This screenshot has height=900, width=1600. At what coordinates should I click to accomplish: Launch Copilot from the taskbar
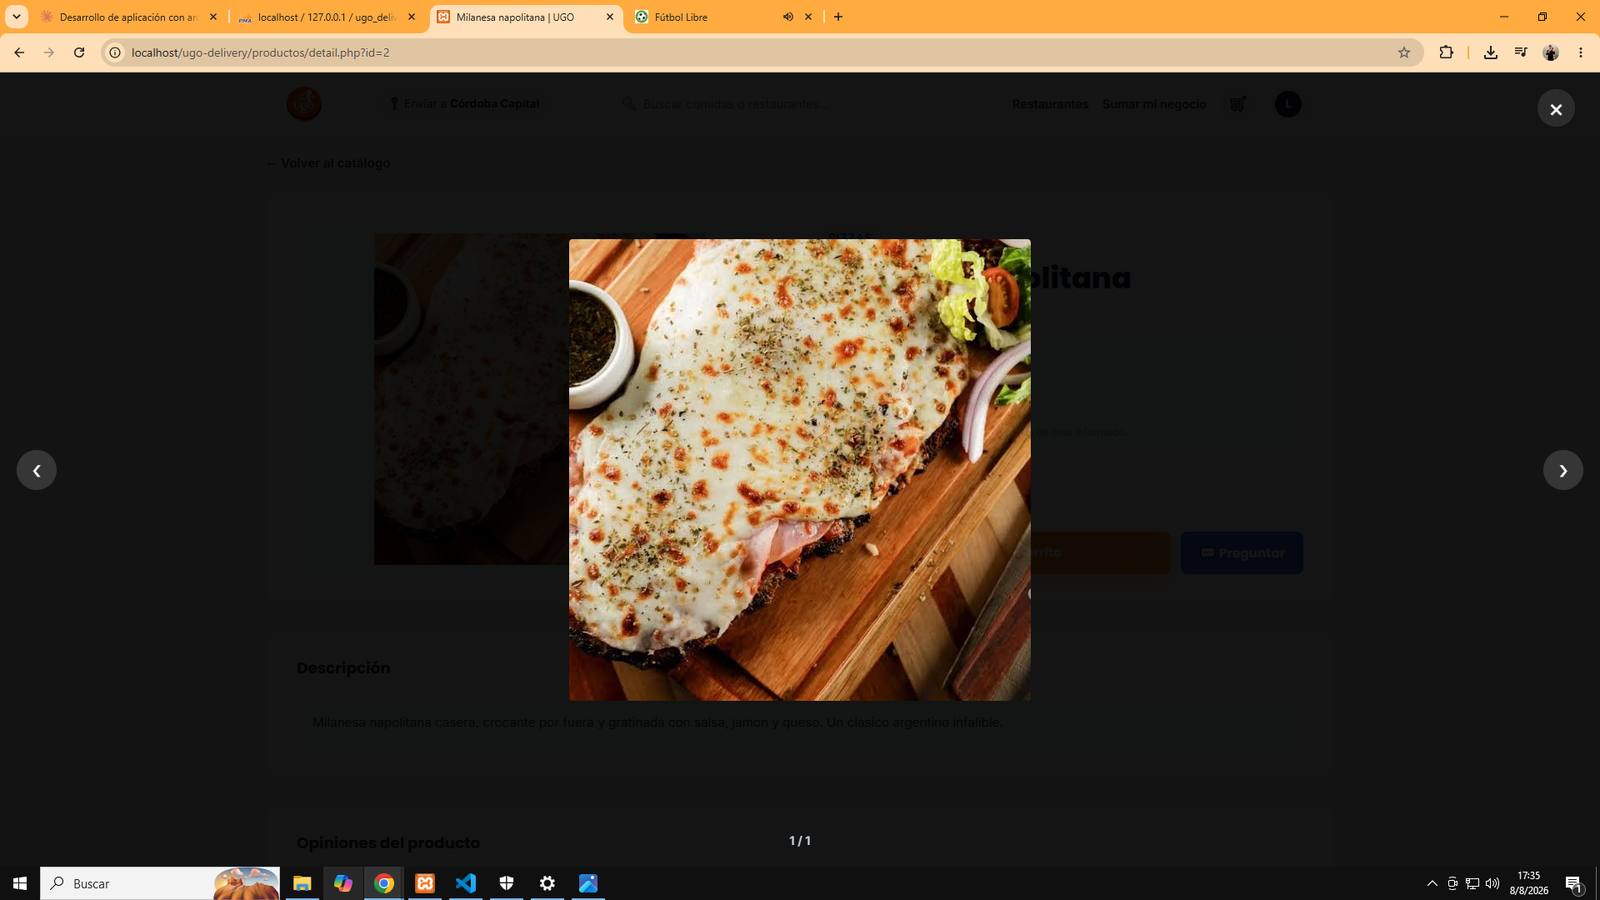coord(343,883)
